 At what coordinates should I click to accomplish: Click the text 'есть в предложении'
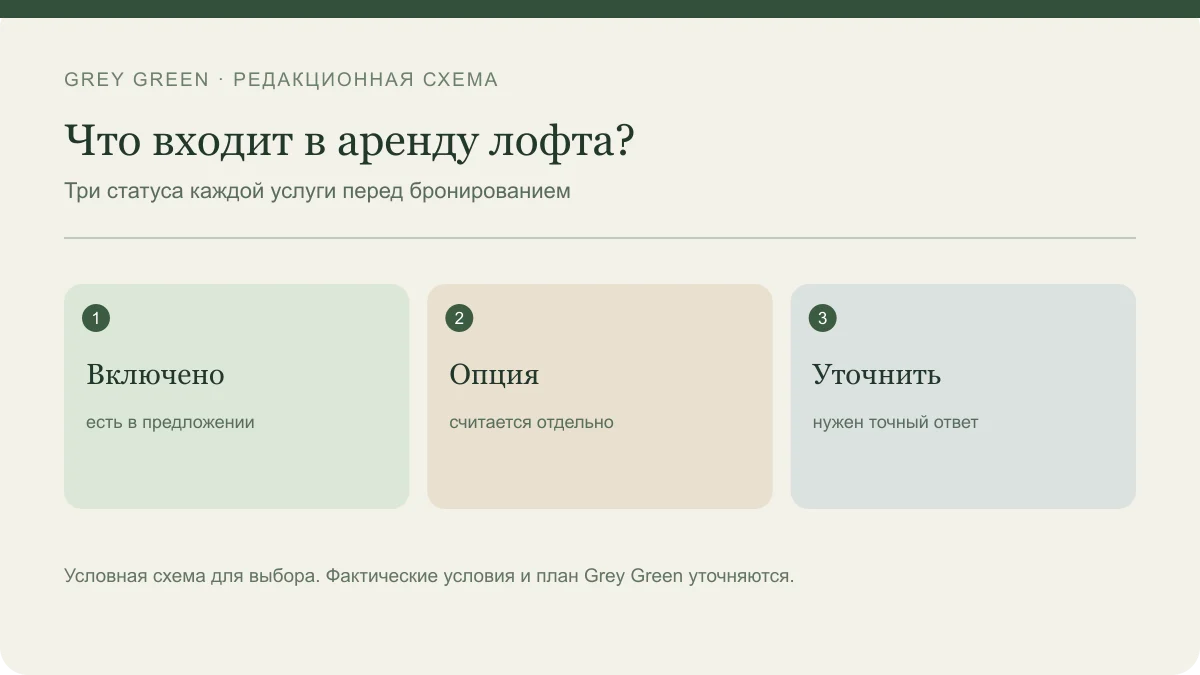(170, 422)
